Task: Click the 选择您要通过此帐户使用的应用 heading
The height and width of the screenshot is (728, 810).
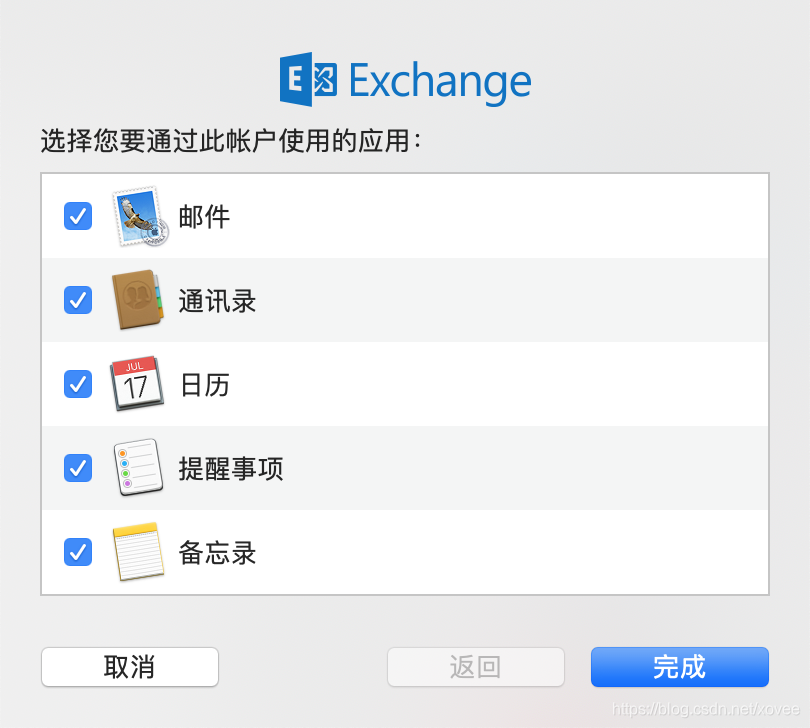Action: pos(231,141)
